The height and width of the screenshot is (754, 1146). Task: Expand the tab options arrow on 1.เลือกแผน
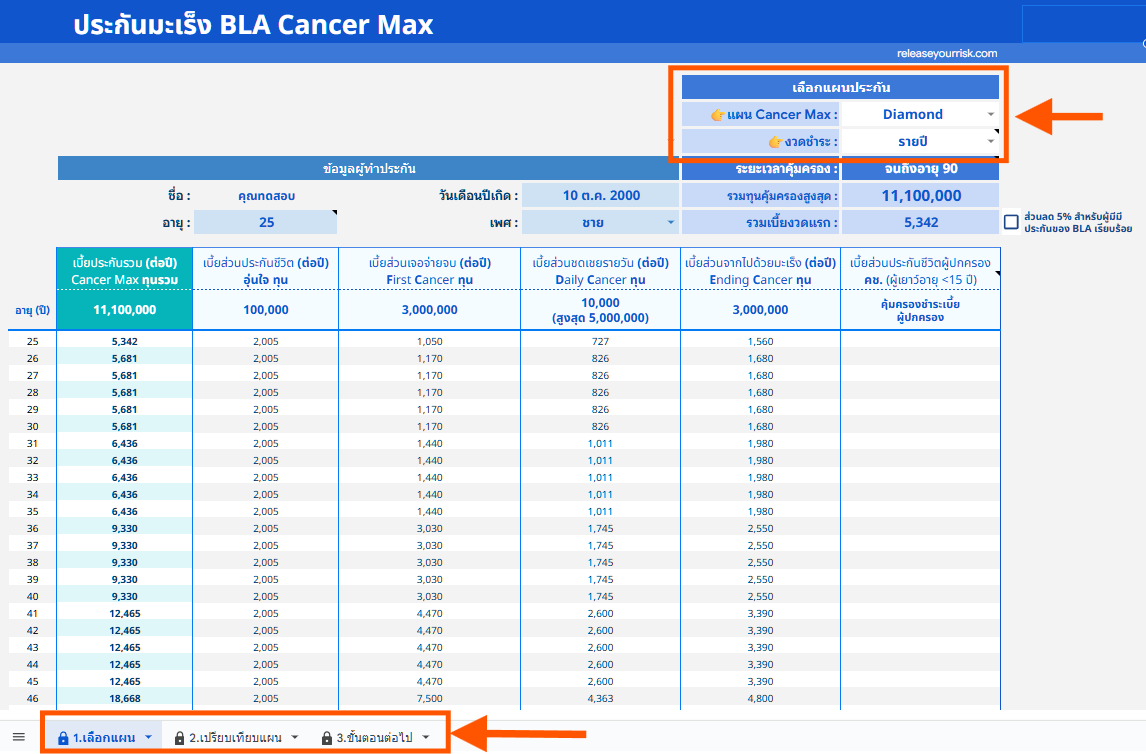tap(147, 738)
